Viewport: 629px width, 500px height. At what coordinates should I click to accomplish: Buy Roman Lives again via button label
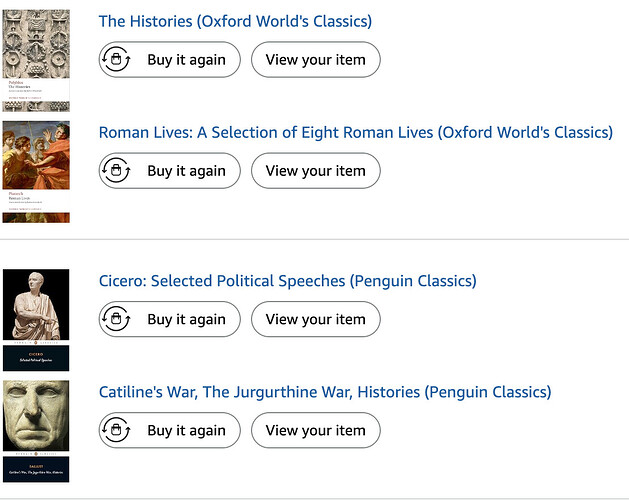[x=186, y=171]
